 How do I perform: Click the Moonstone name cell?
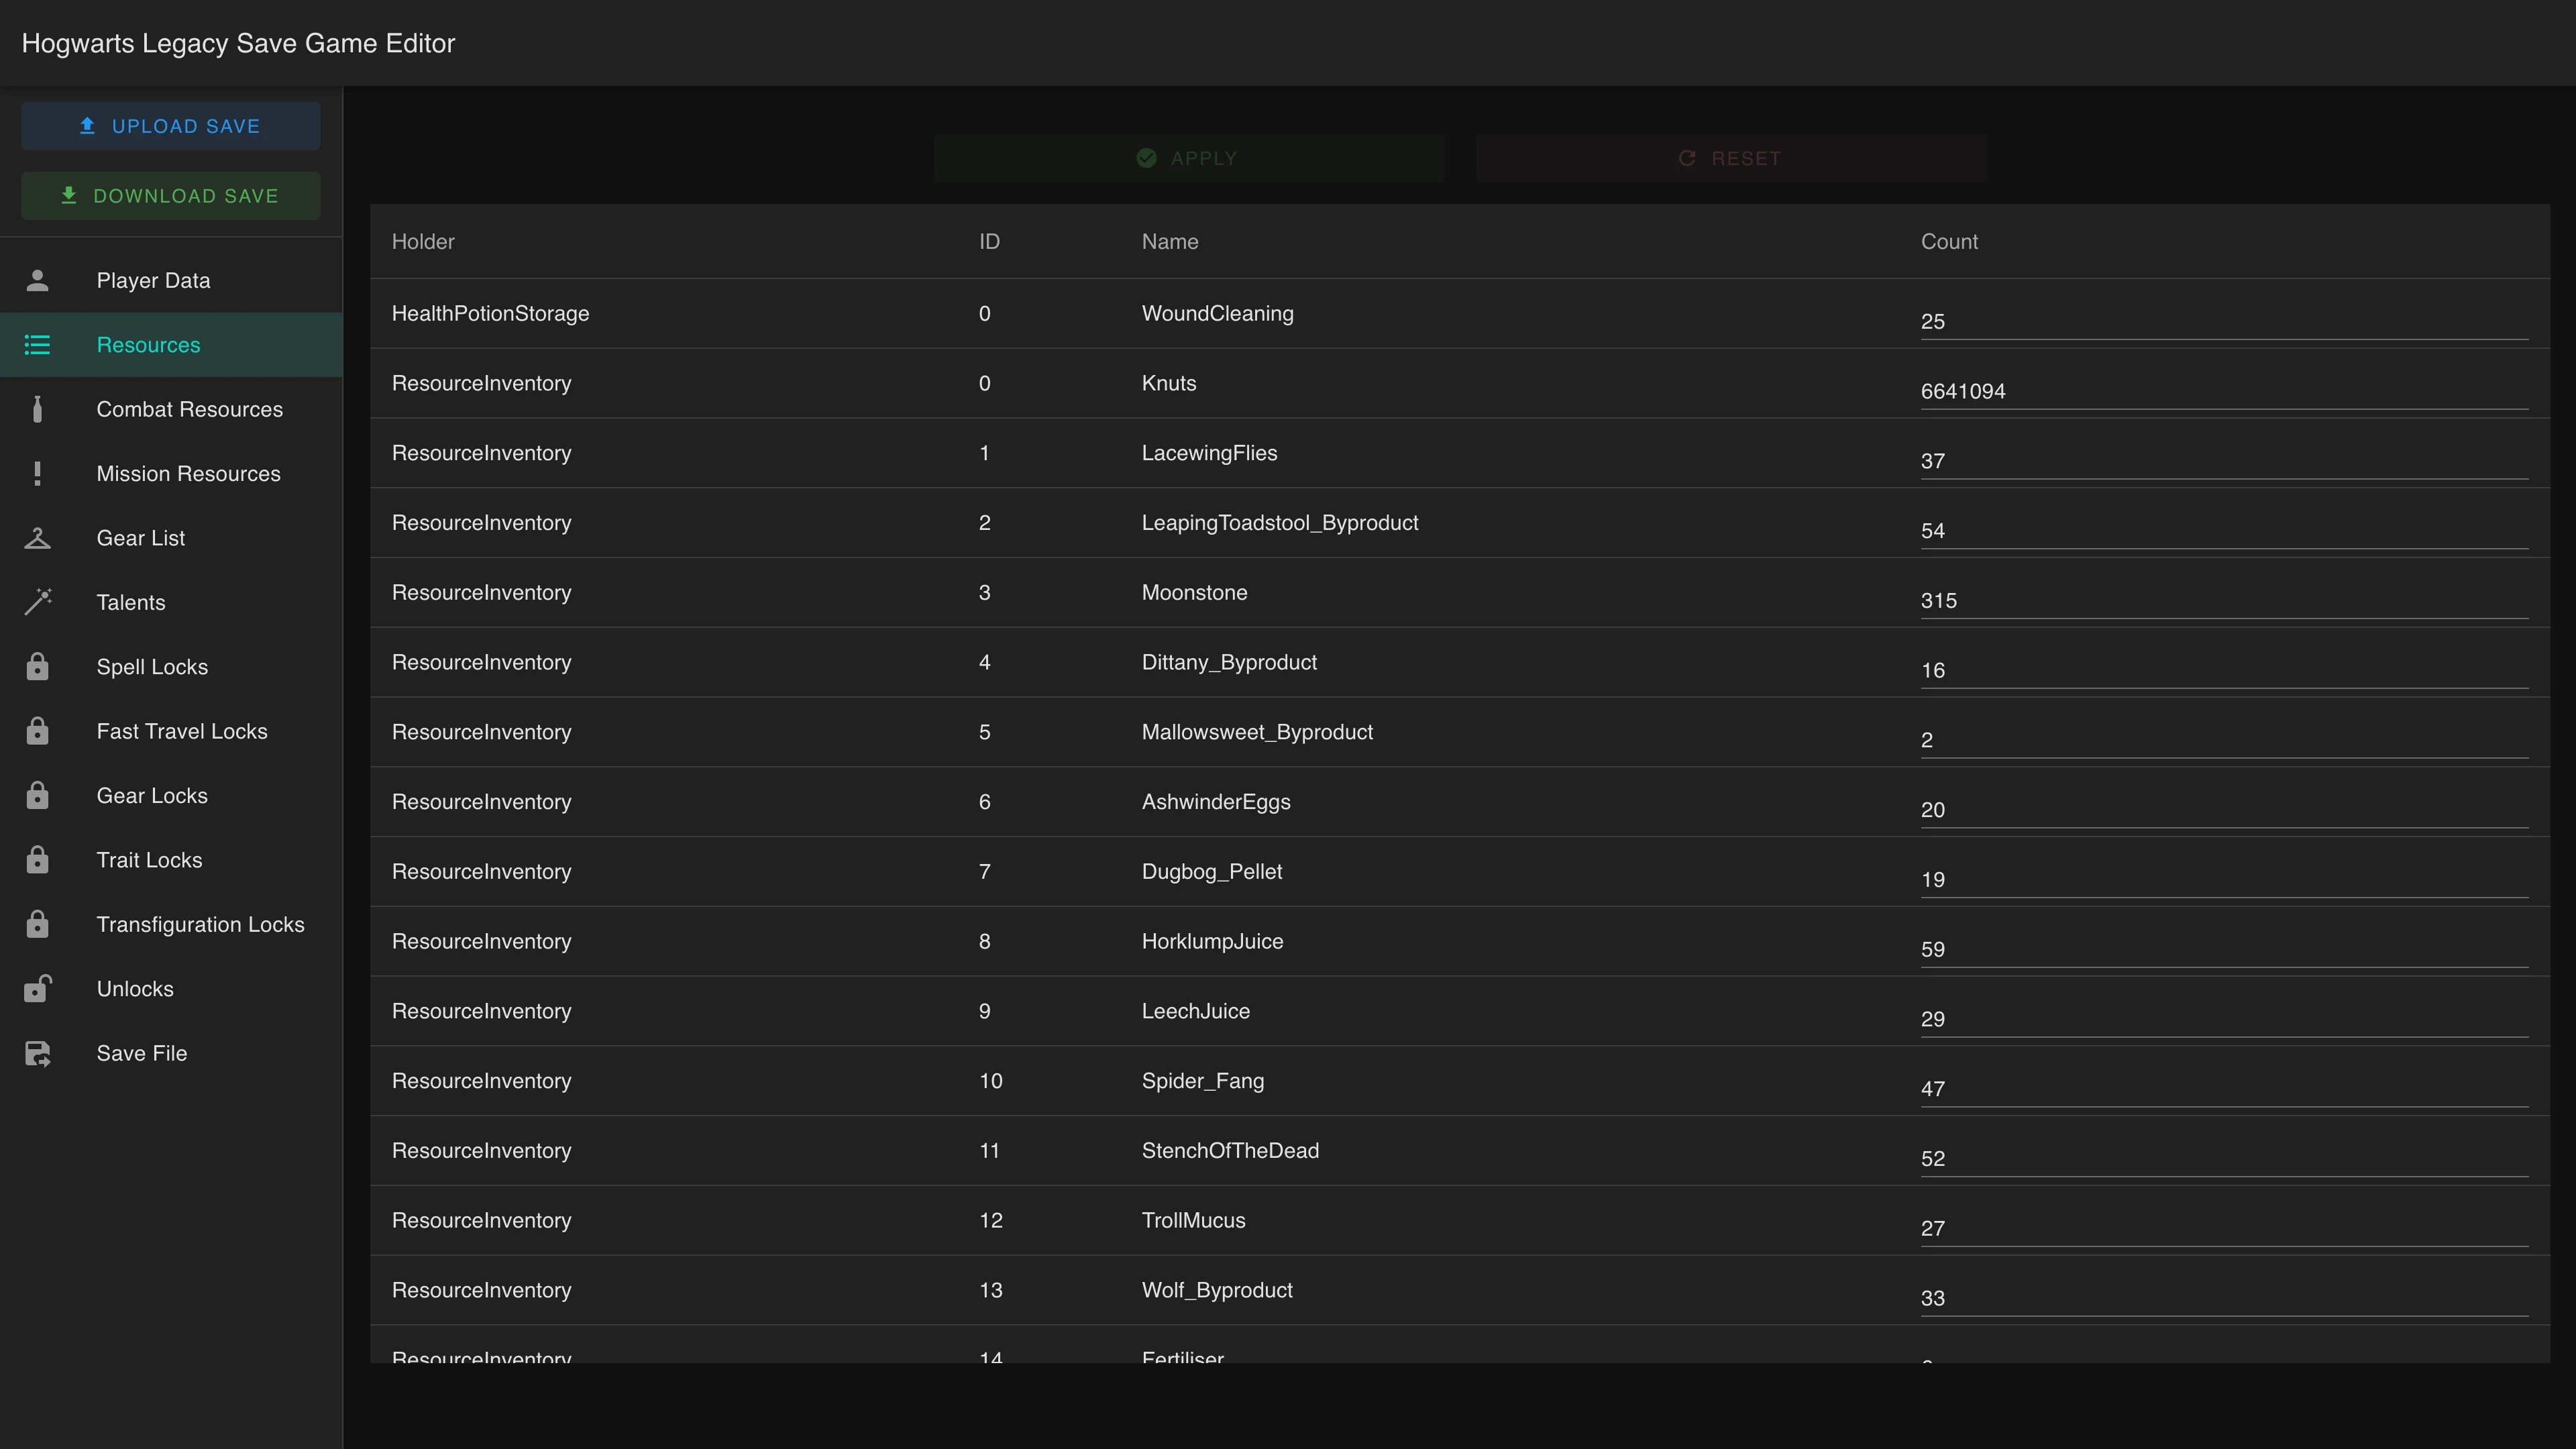1195,593
